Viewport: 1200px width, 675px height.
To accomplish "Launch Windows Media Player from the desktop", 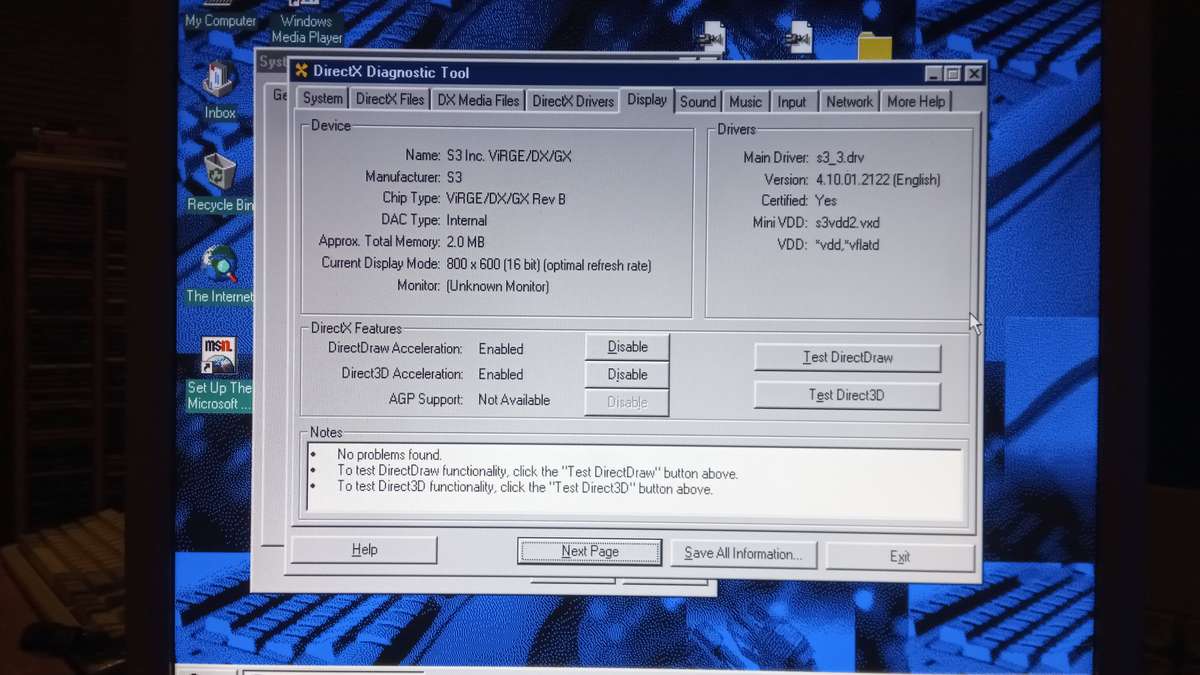I will click(x=305, y=20).
